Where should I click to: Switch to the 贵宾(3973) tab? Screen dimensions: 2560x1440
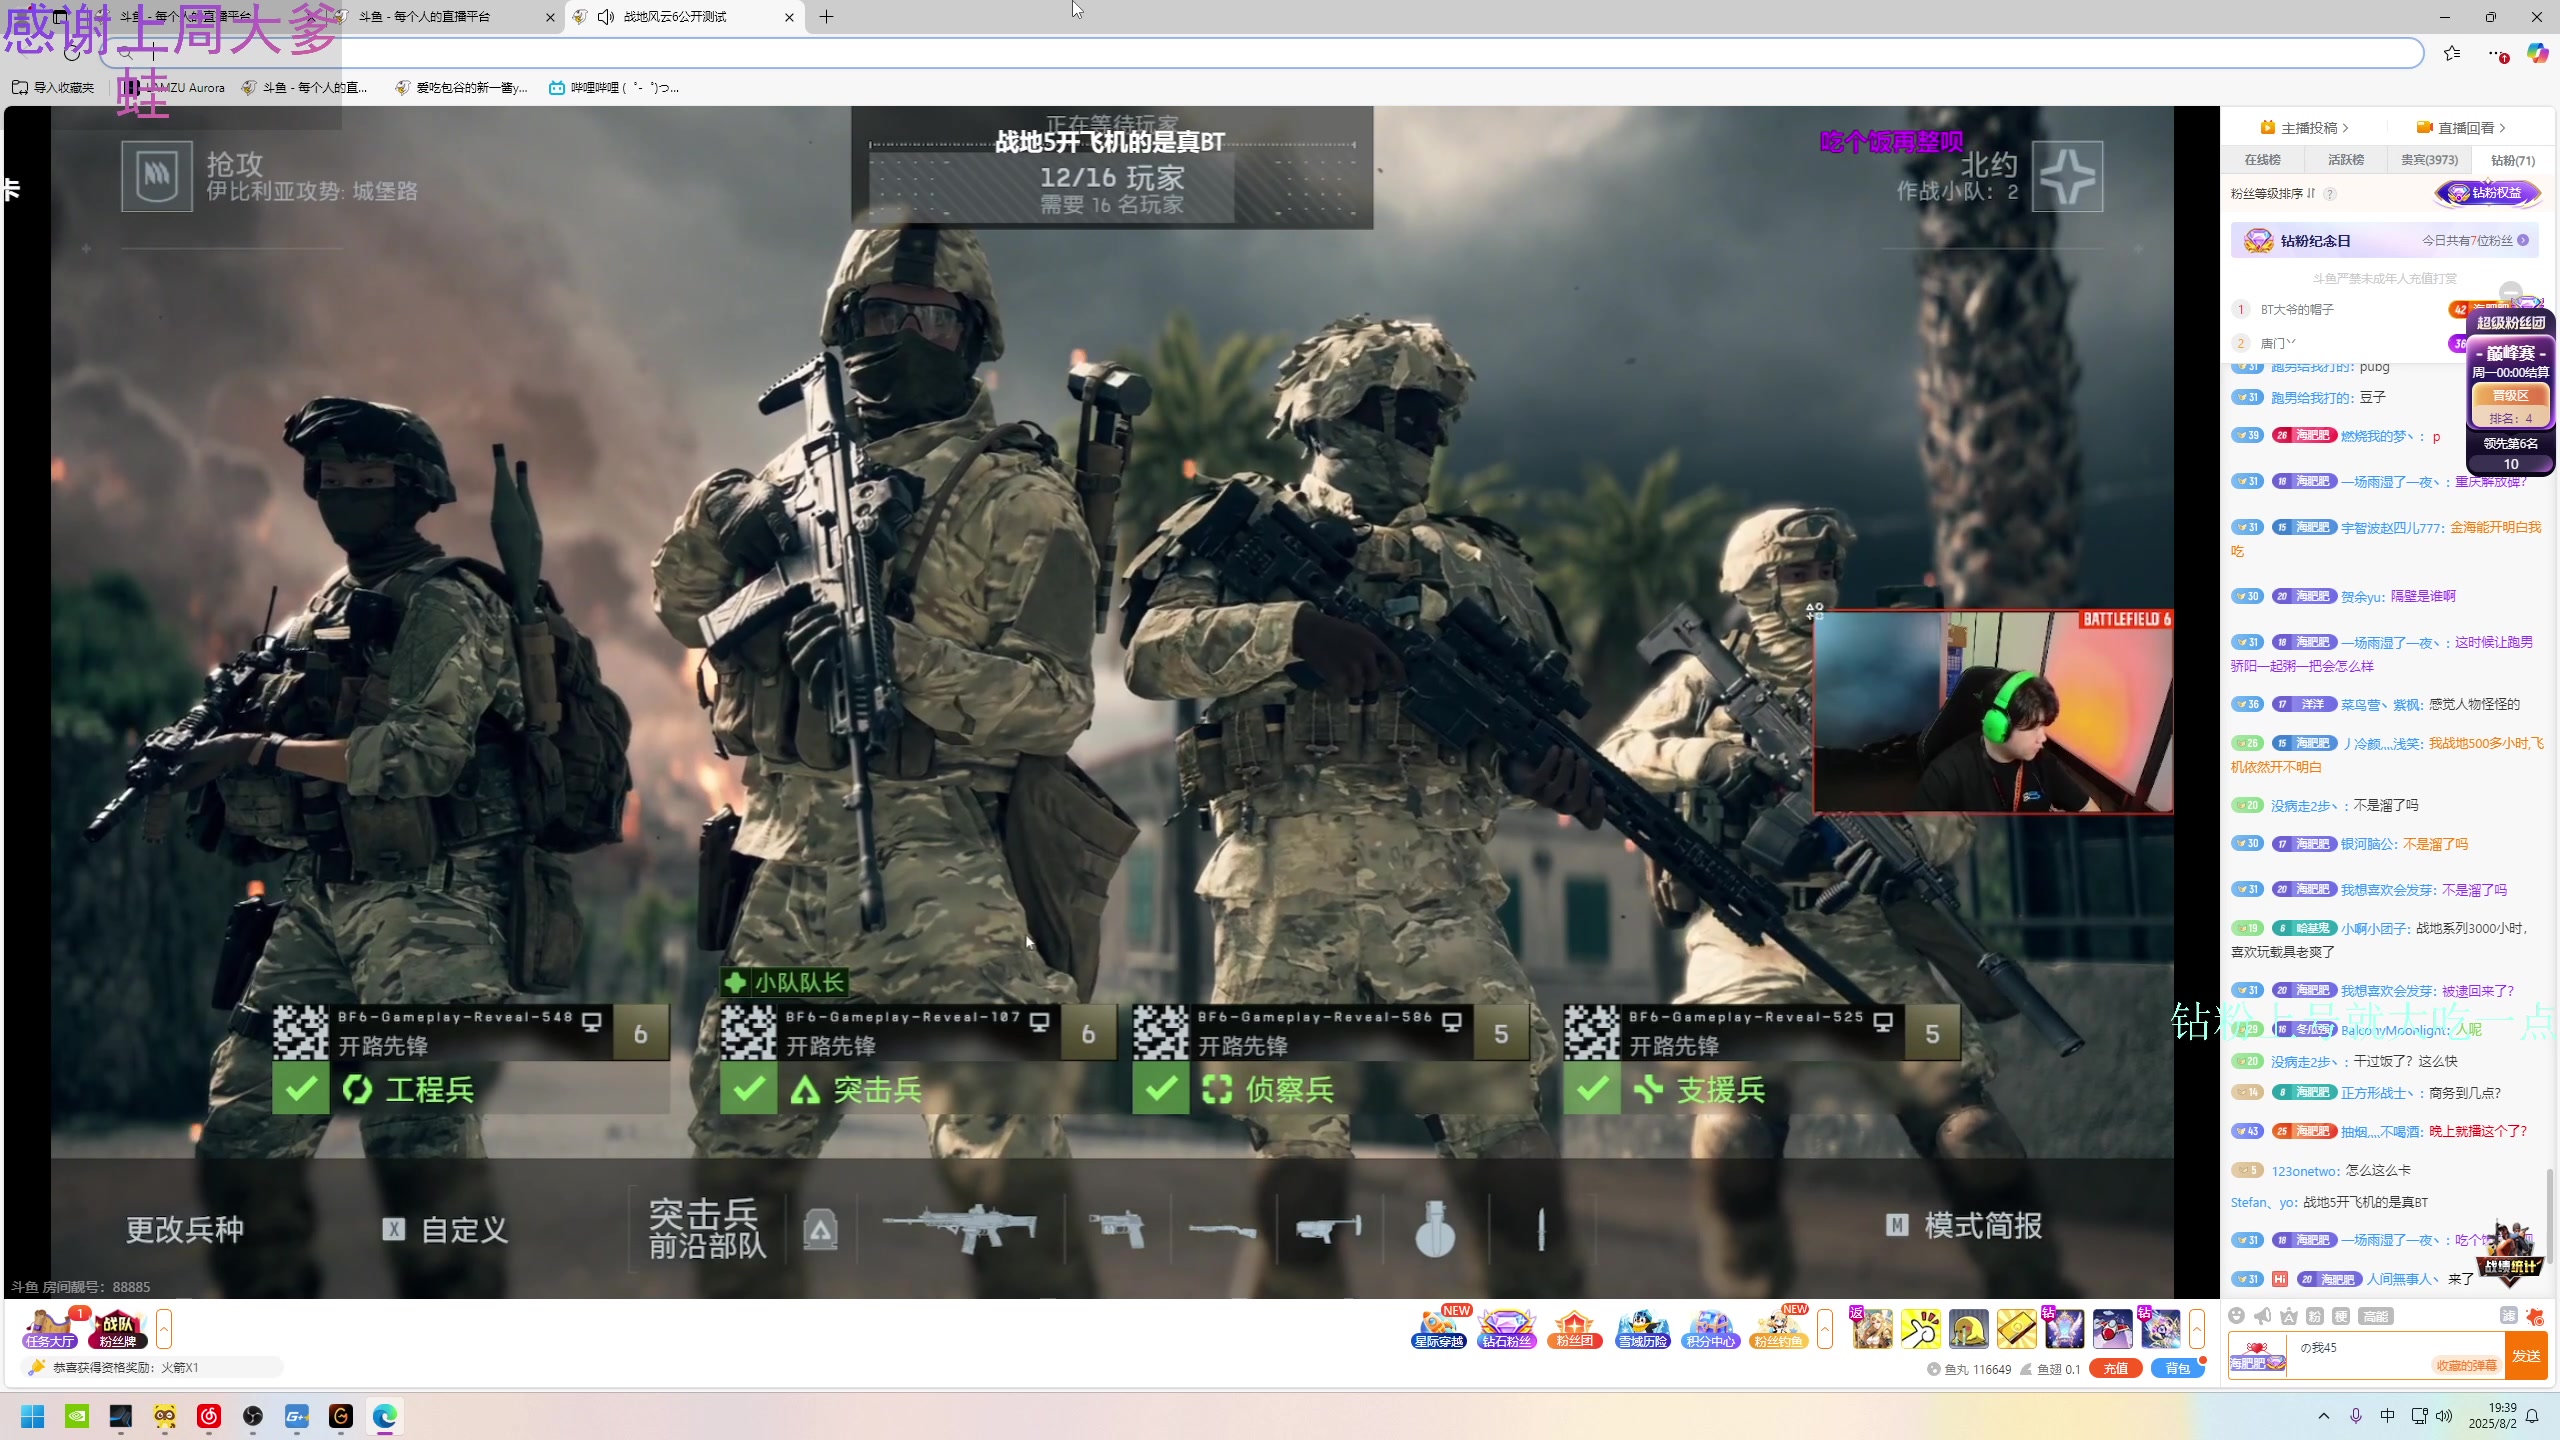[x=2429, y=160]
